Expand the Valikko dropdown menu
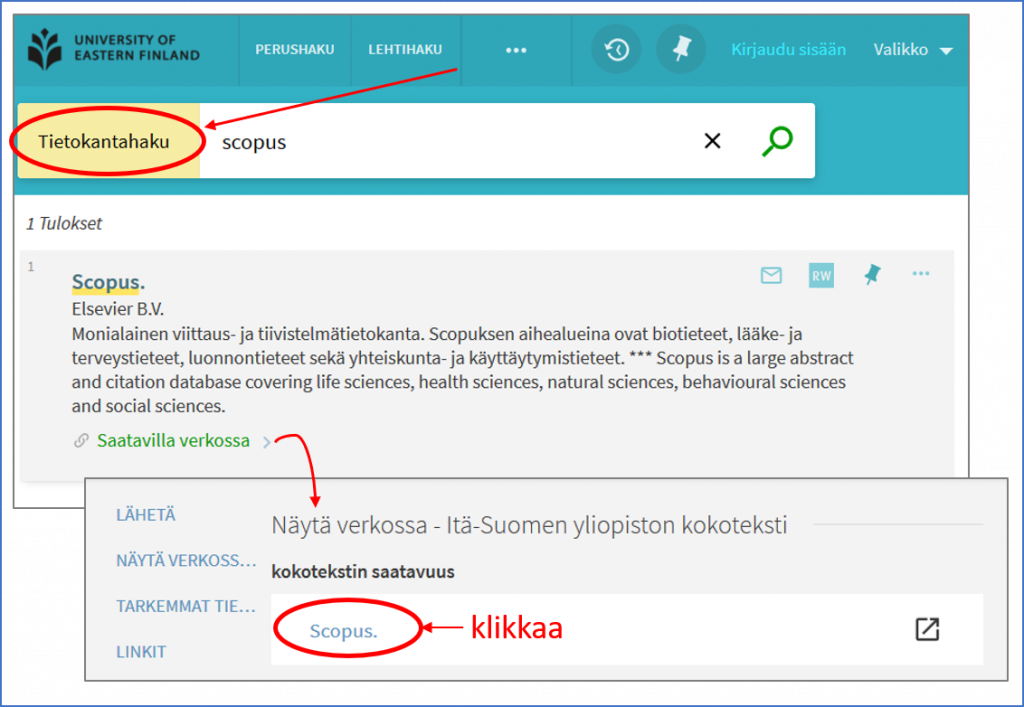The height and width of the screenshot is (707, 1024). 913,50
